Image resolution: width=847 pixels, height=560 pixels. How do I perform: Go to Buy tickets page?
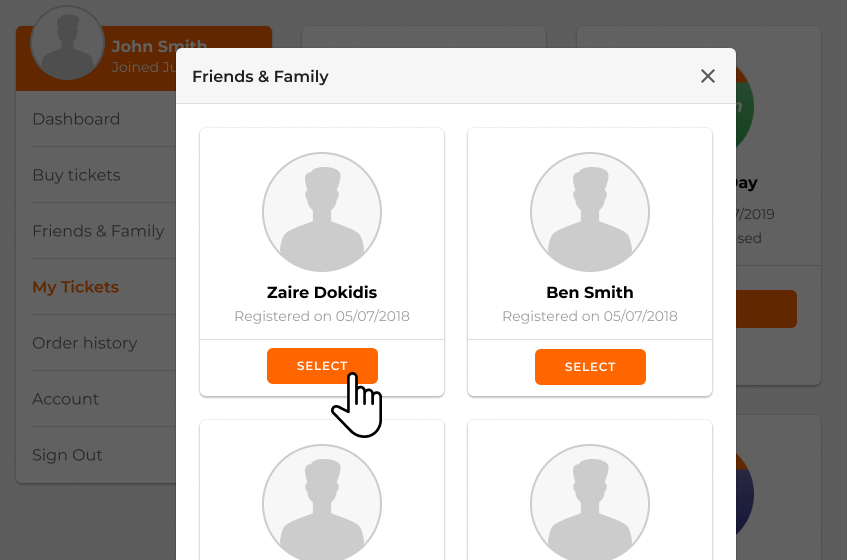[x=76, y=175]
